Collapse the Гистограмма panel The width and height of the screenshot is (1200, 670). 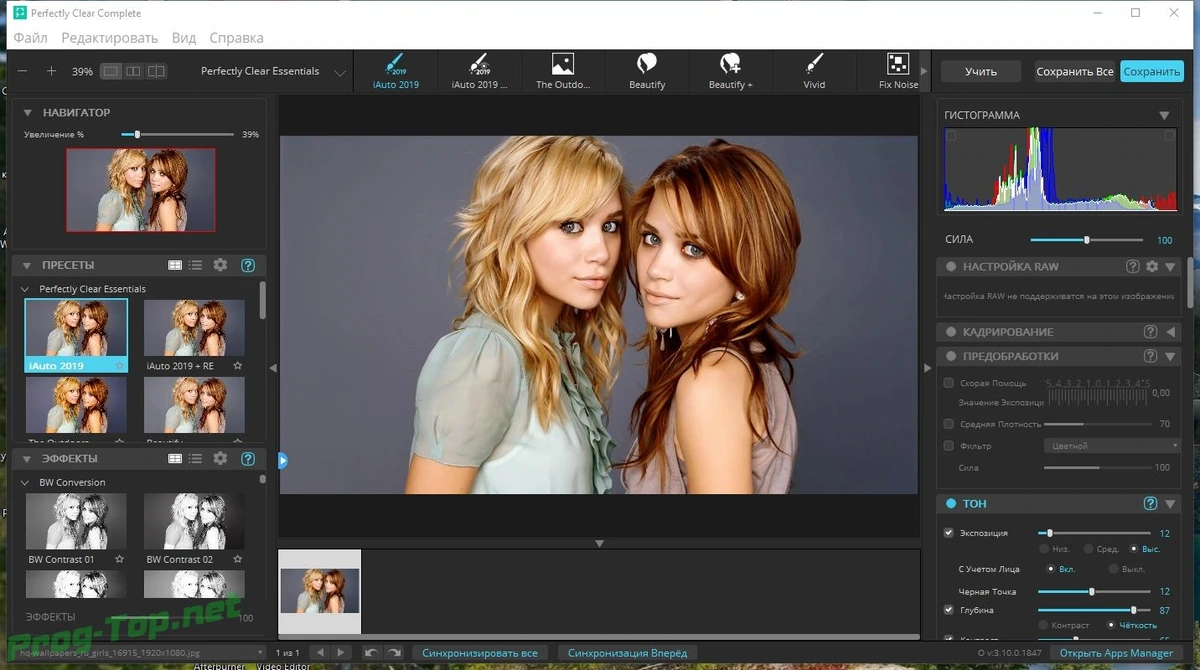click(1164, 115)
